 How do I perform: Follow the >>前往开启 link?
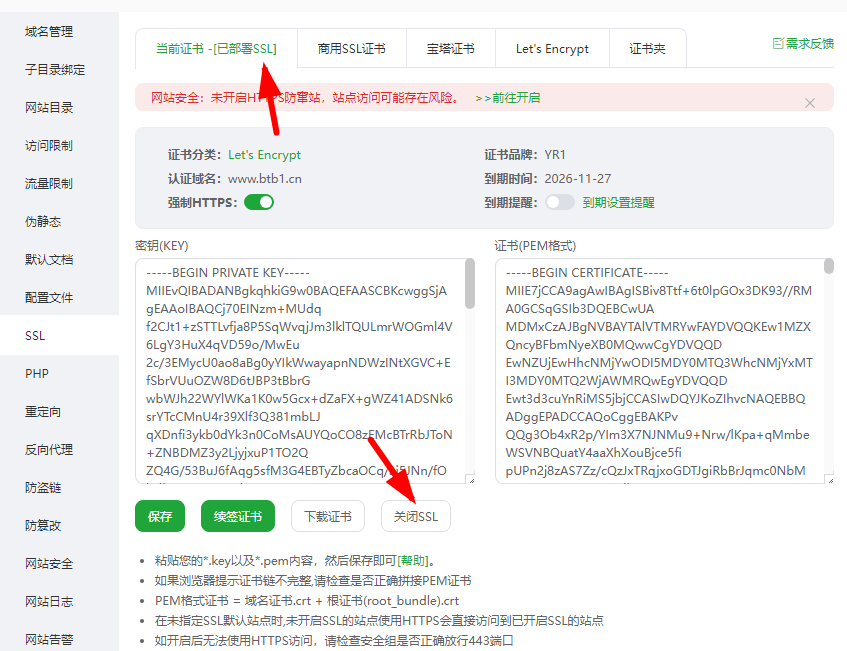(508, 97)
